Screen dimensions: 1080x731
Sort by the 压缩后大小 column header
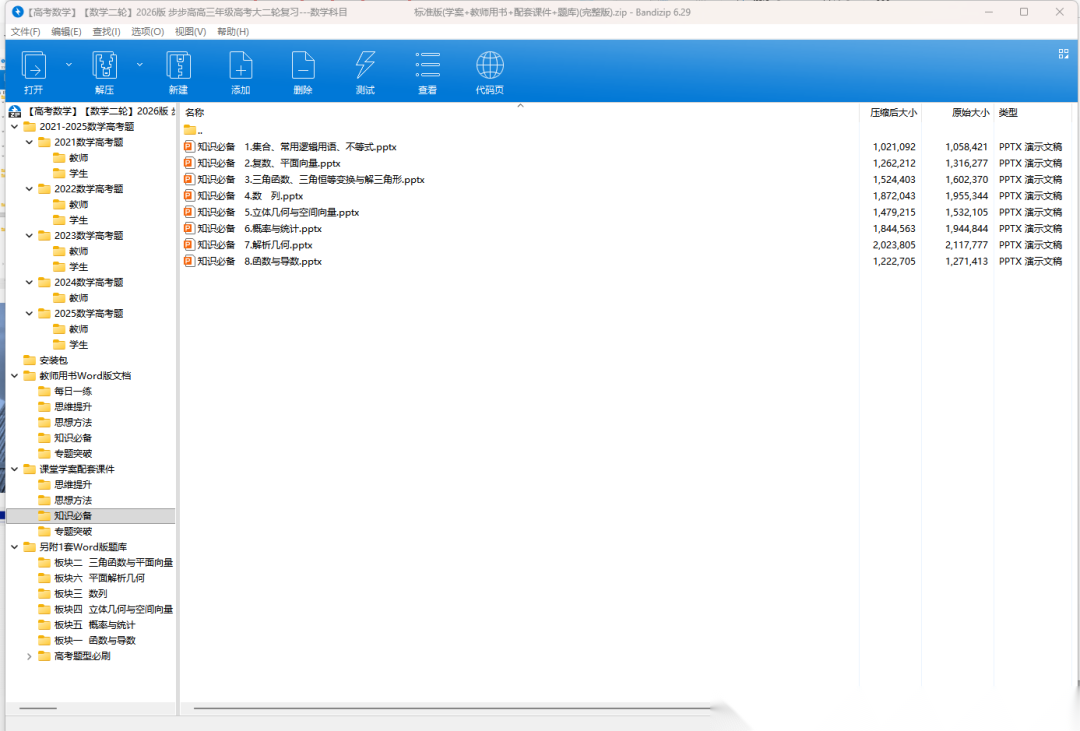pyautogui.click(x=893, y=113)
